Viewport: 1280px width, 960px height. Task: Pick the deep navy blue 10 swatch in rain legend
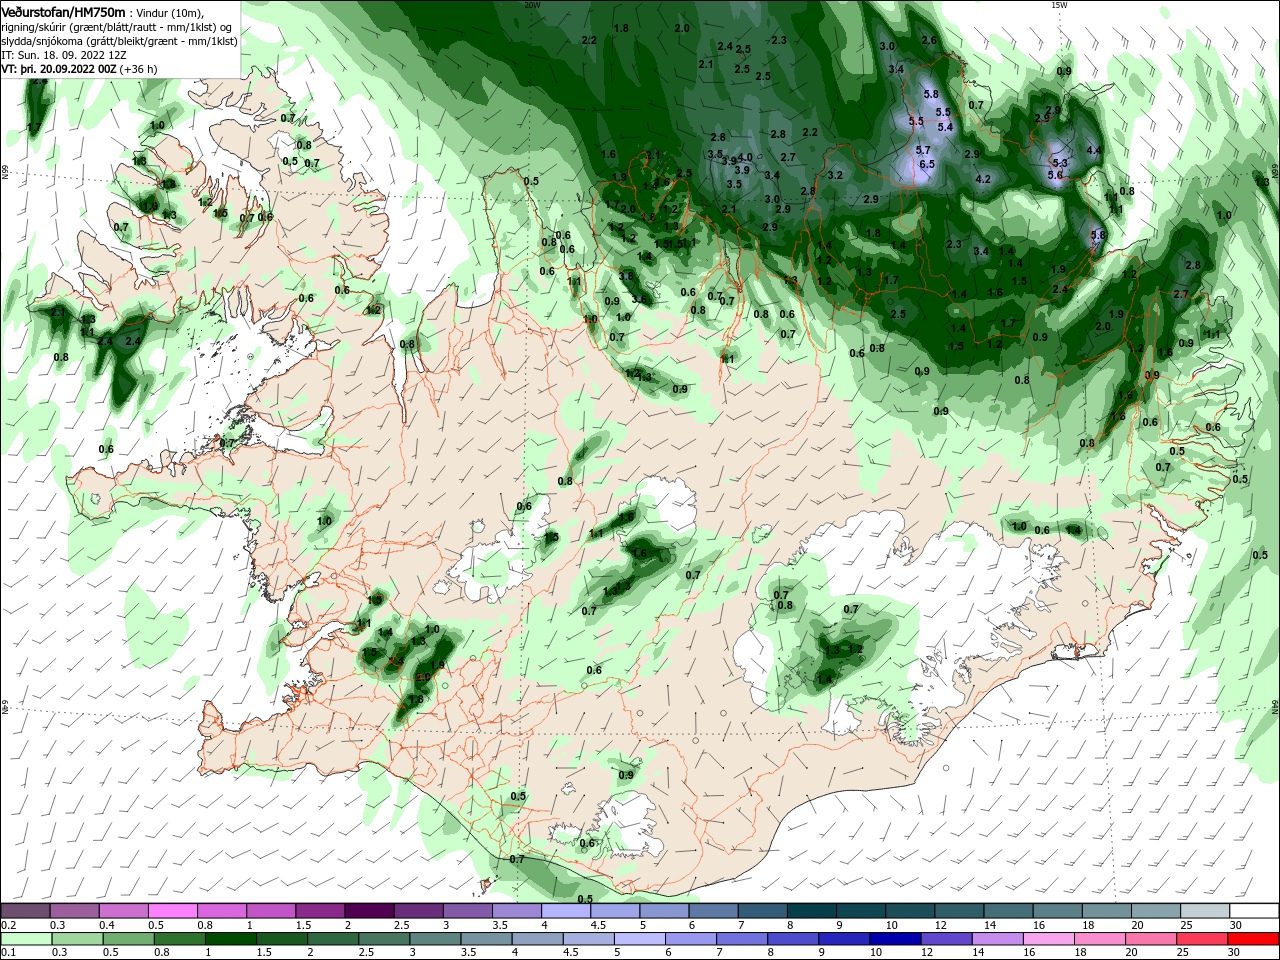[896, 939]
